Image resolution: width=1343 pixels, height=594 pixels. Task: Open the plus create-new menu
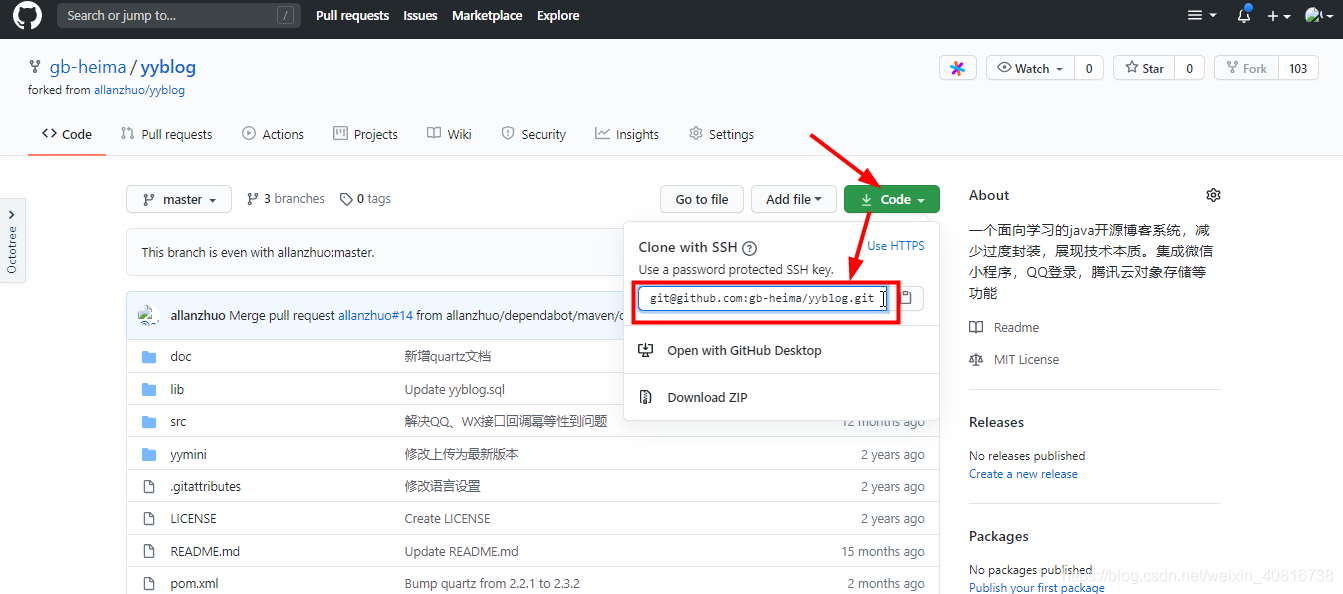(x=1279, y=16)
